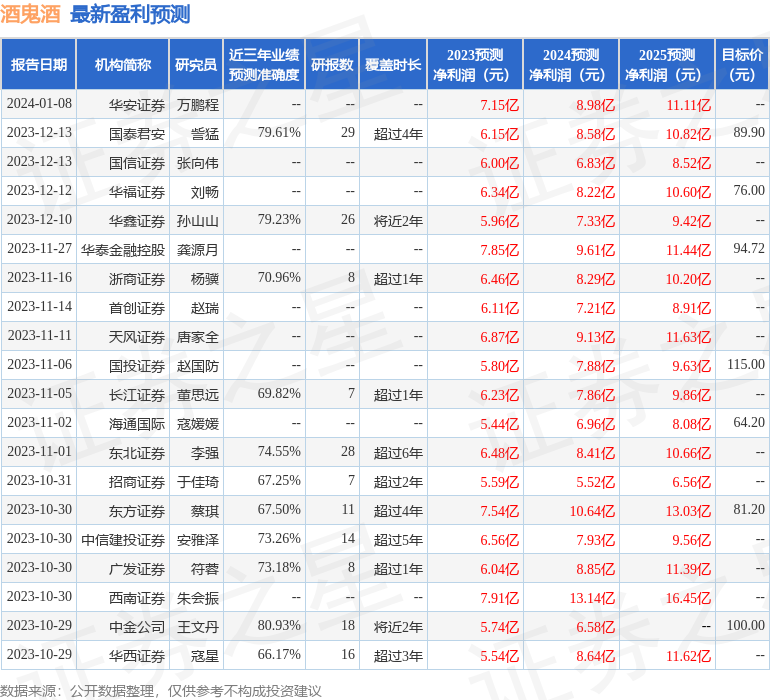Click the 16.45亿 profit forecast value
770x700 pixels.
(x=688, y=598)
